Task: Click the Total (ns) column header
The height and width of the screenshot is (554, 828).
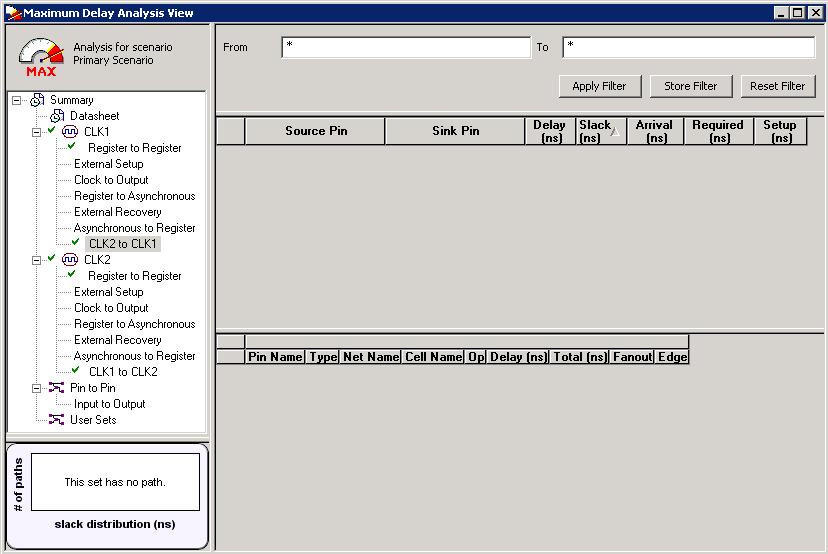Action: pos(580,357)
